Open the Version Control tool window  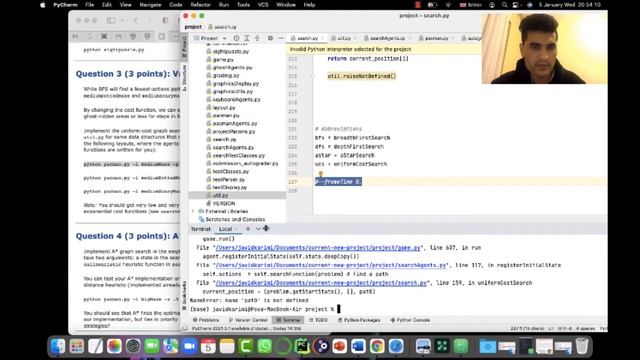click(248, 320)
